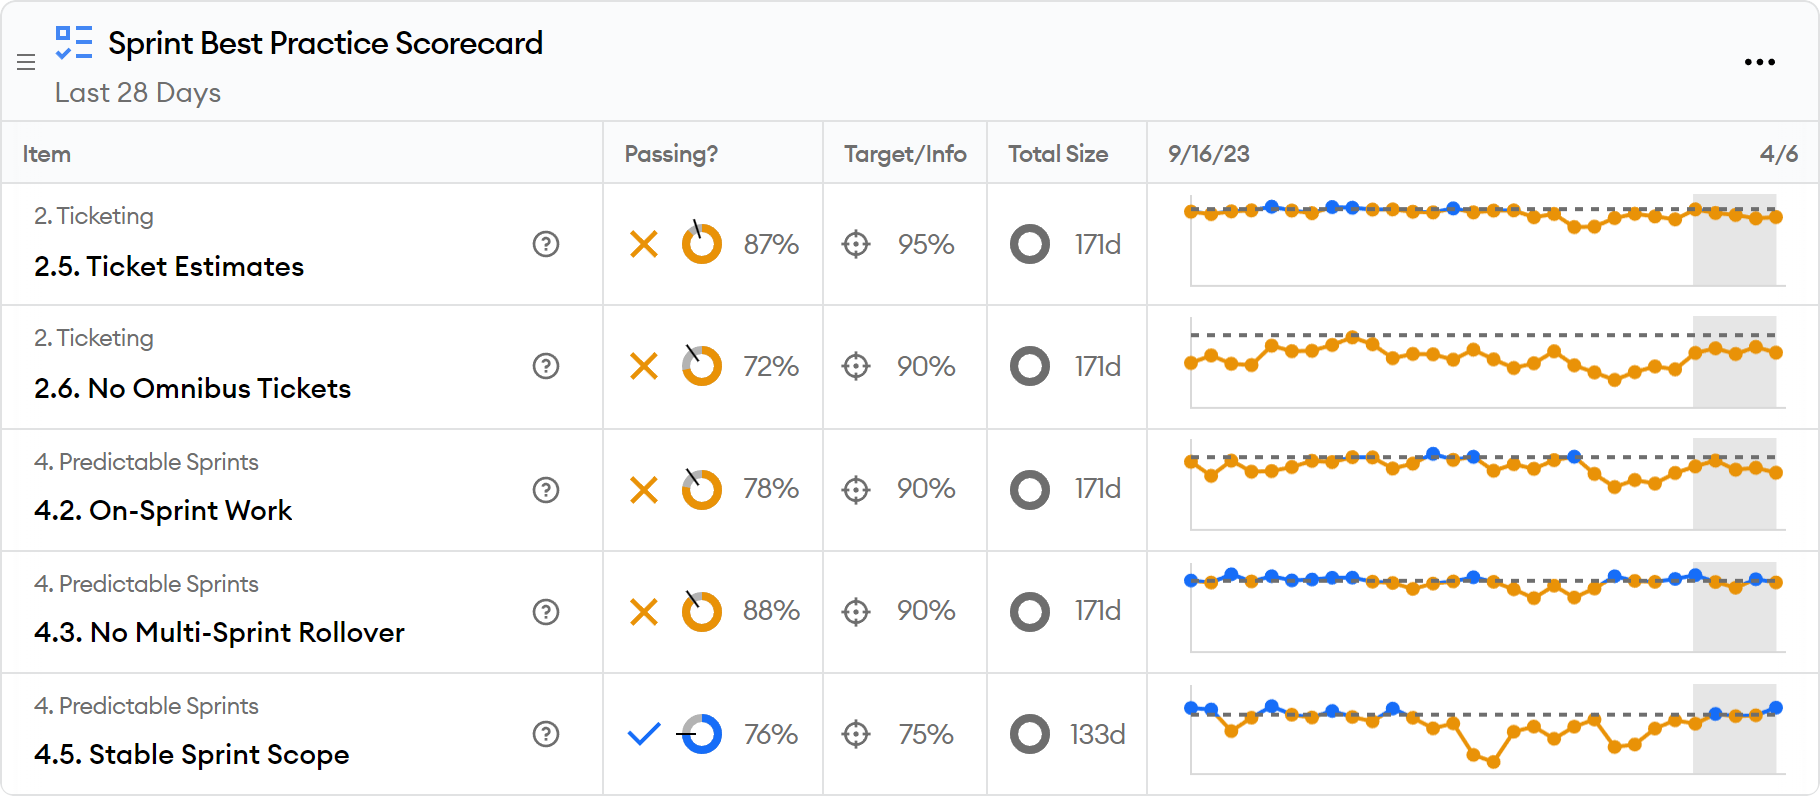Screen dimensions: 1820x796
Task: Open help for Ticket Estimates
Action: tap(546, 244)
